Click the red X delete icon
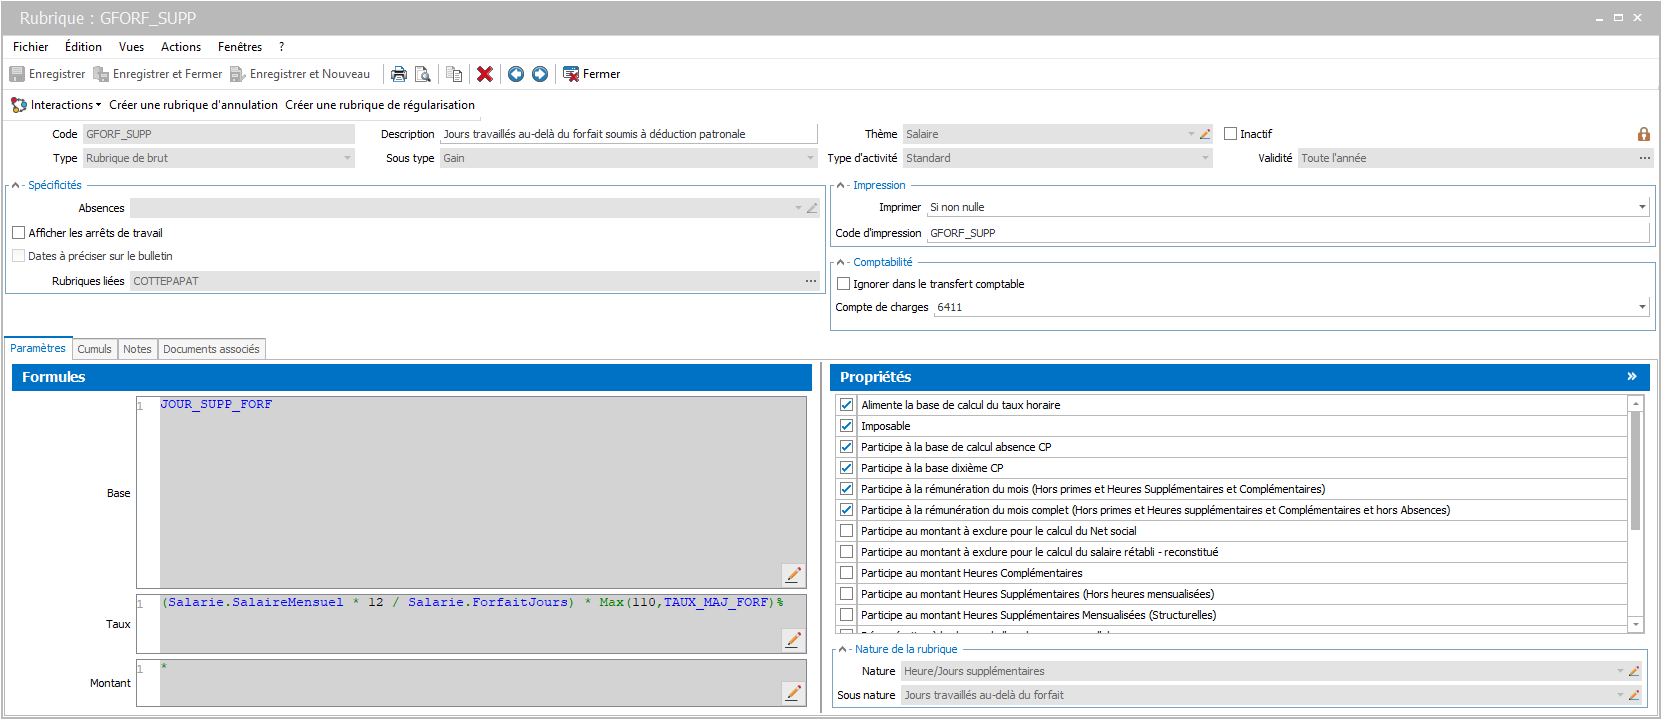The image size is (1662, 720). 485,74
